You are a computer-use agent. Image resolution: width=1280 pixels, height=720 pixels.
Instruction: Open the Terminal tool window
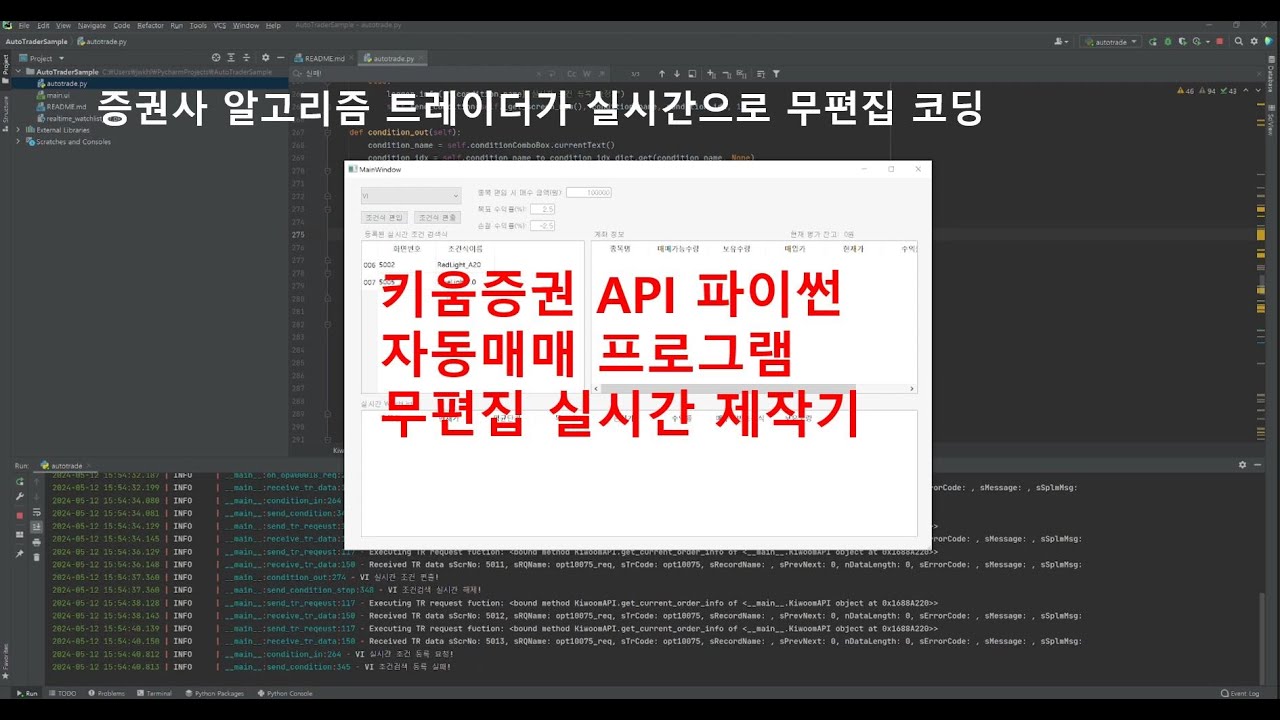pyautogui.click(x=154, y=693)
